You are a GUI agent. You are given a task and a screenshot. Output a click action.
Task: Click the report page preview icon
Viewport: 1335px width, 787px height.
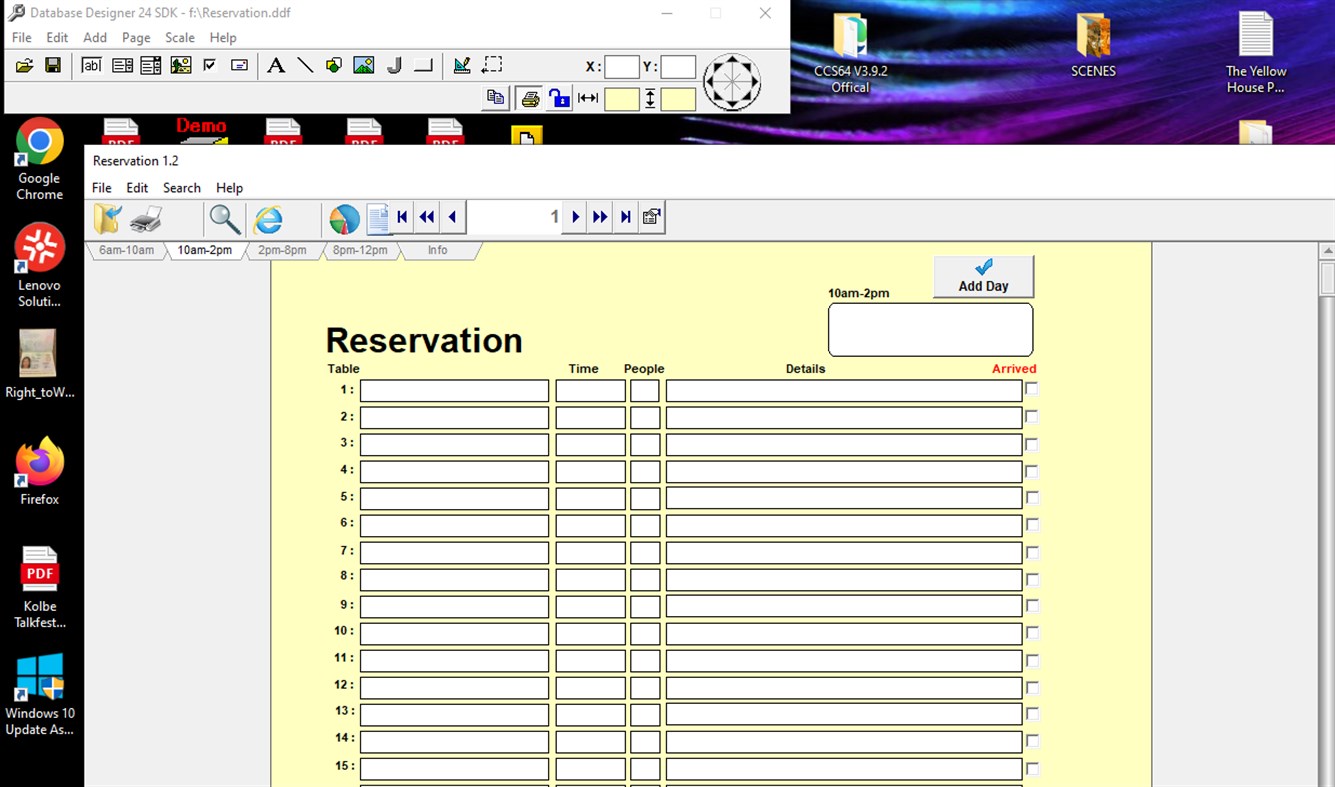pyautogui.click(x=377, y=217)
